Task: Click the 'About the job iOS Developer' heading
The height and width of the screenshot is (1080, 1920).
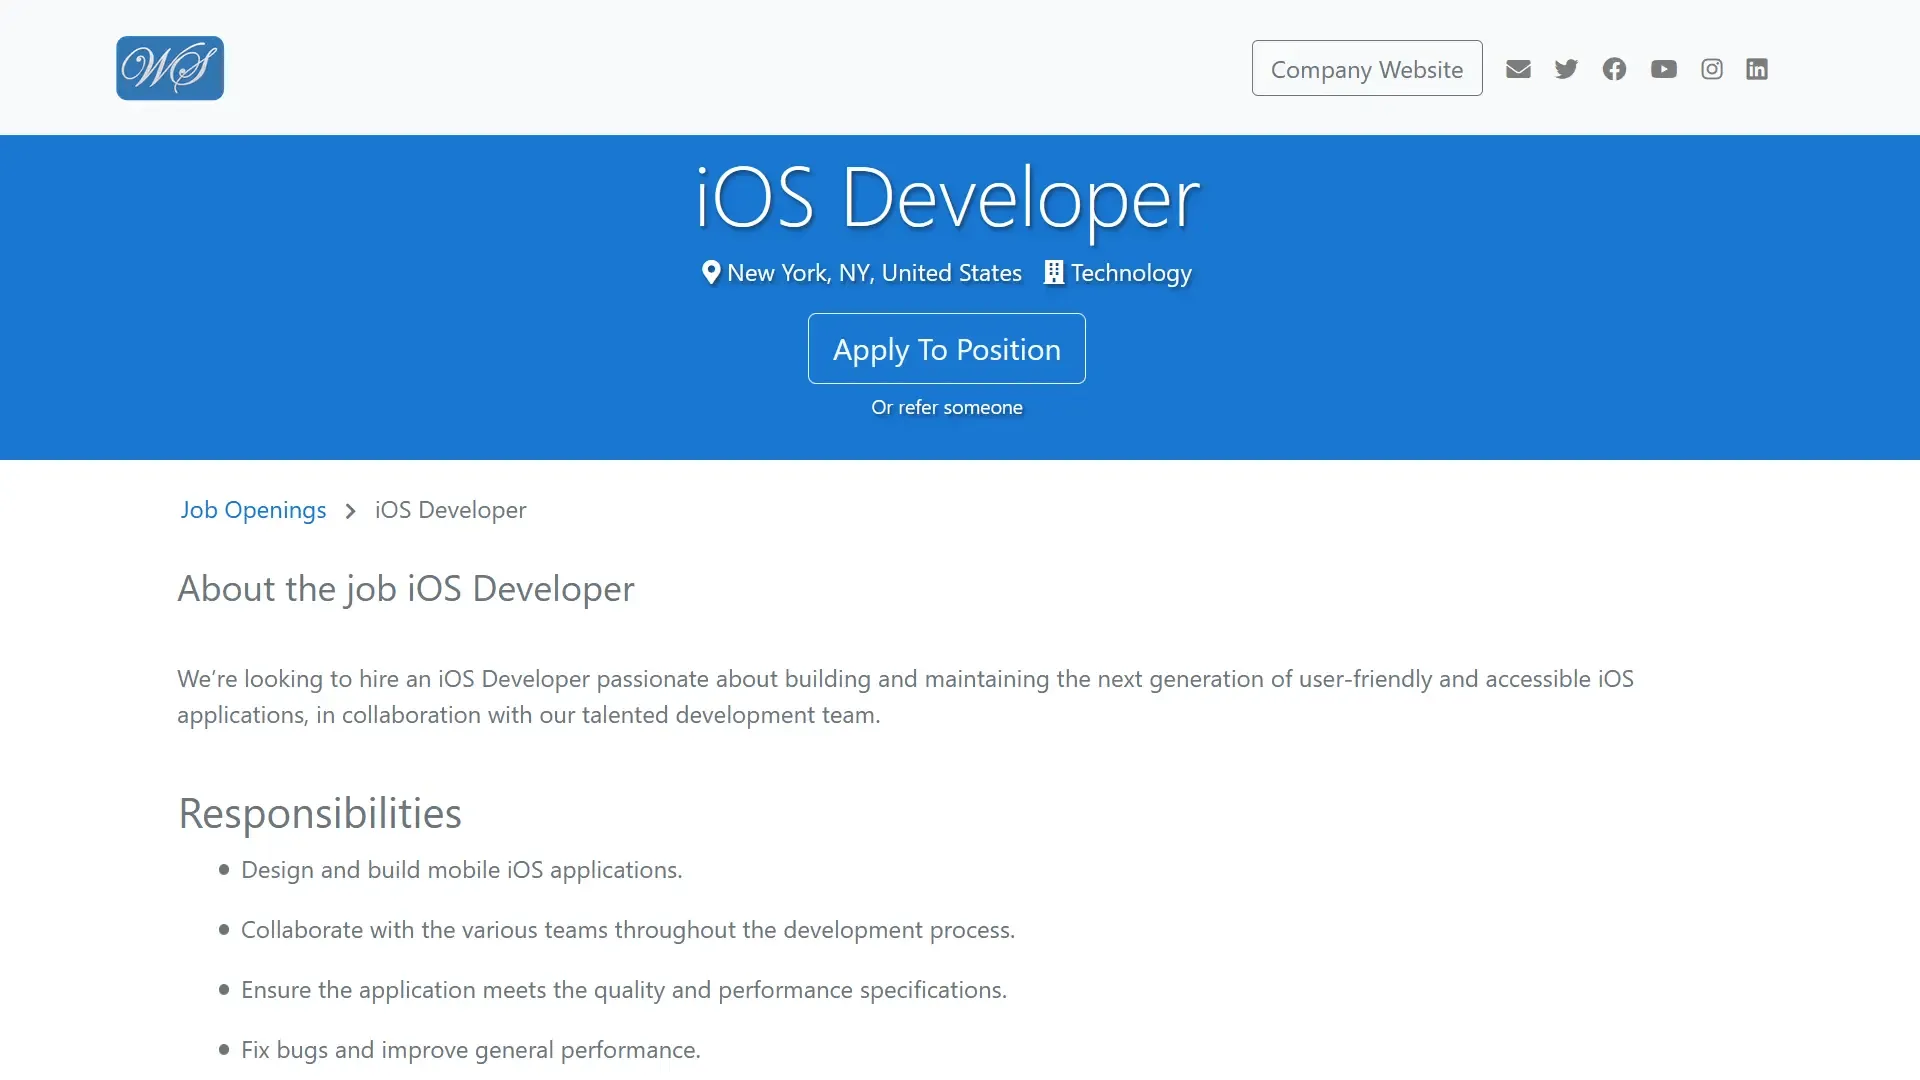Action: pyautogui.click(x=406, y=589)
